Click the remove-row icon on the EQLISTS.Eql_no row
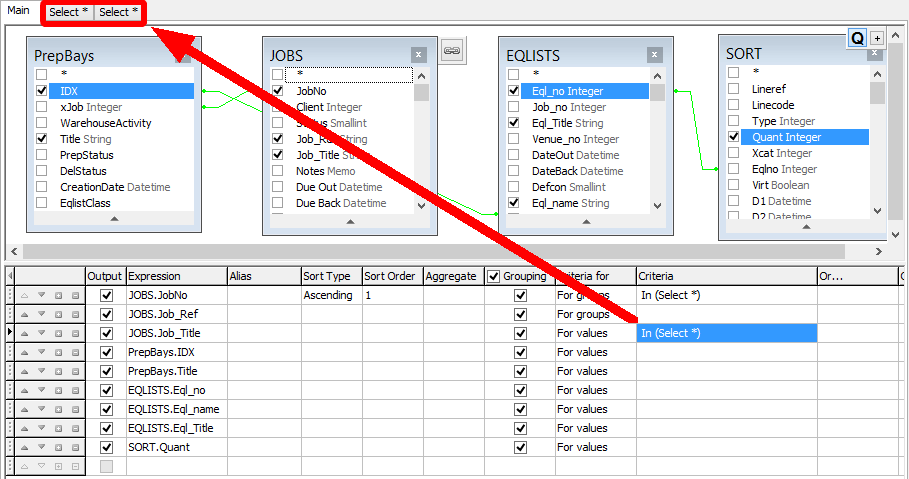 pyautogui.click(x=76, y=390)
